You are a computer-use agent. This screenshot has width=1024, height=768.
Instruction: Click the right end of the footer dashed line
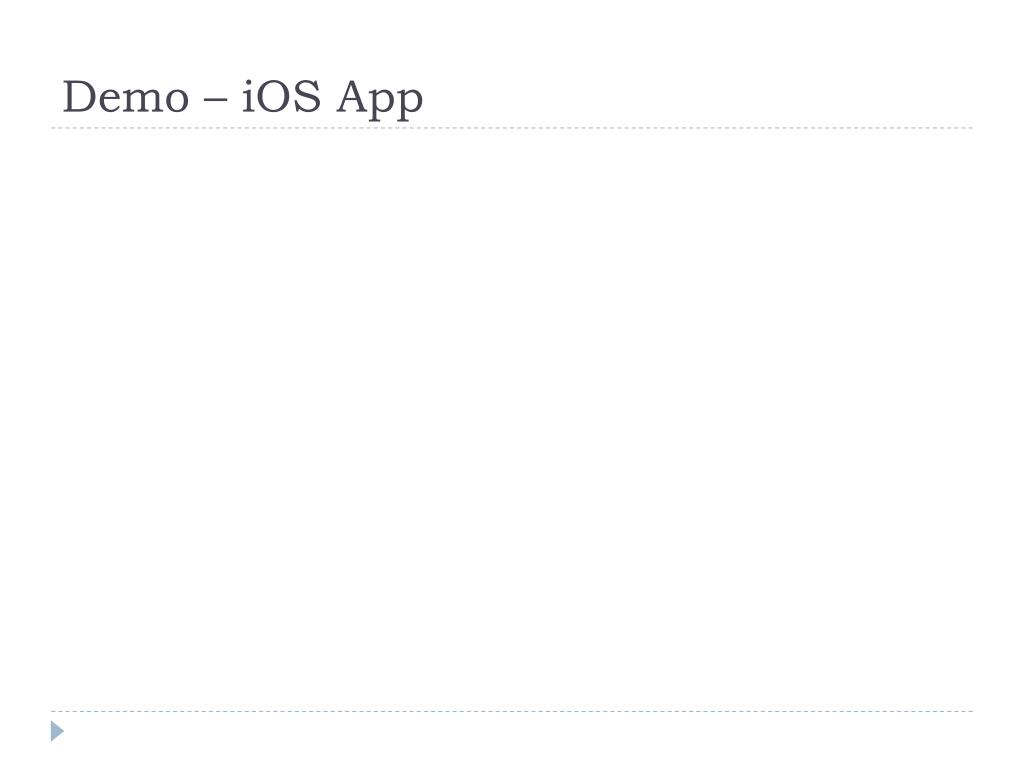pyautogui.click(x=970, y=711)
